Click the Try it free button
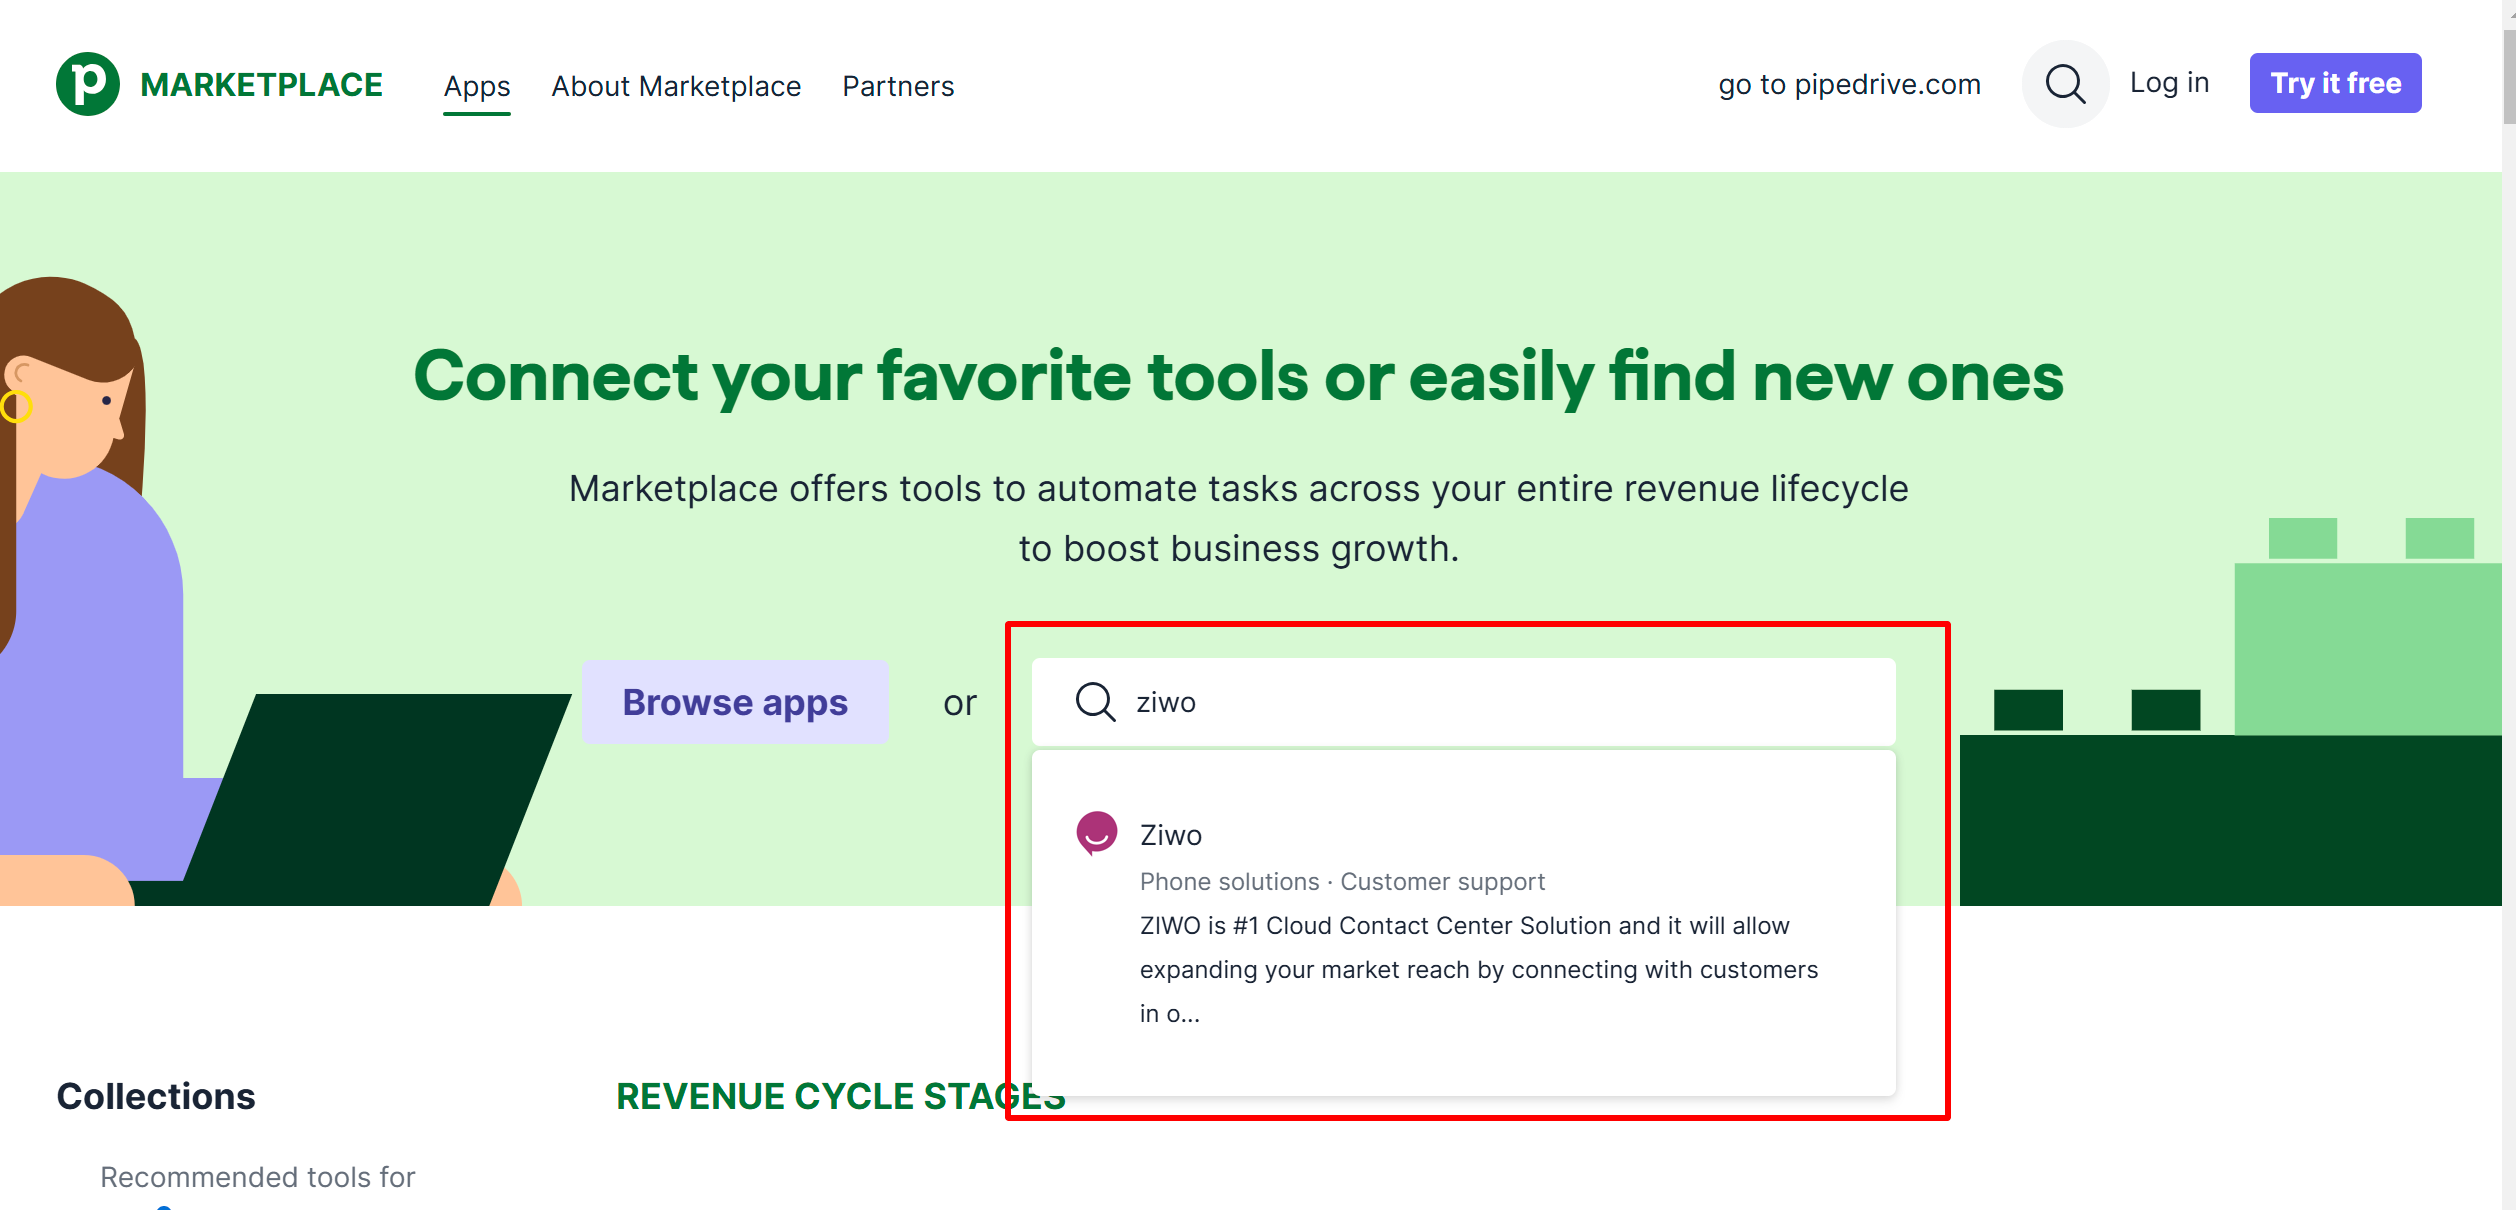 [x=2335, y=83]
